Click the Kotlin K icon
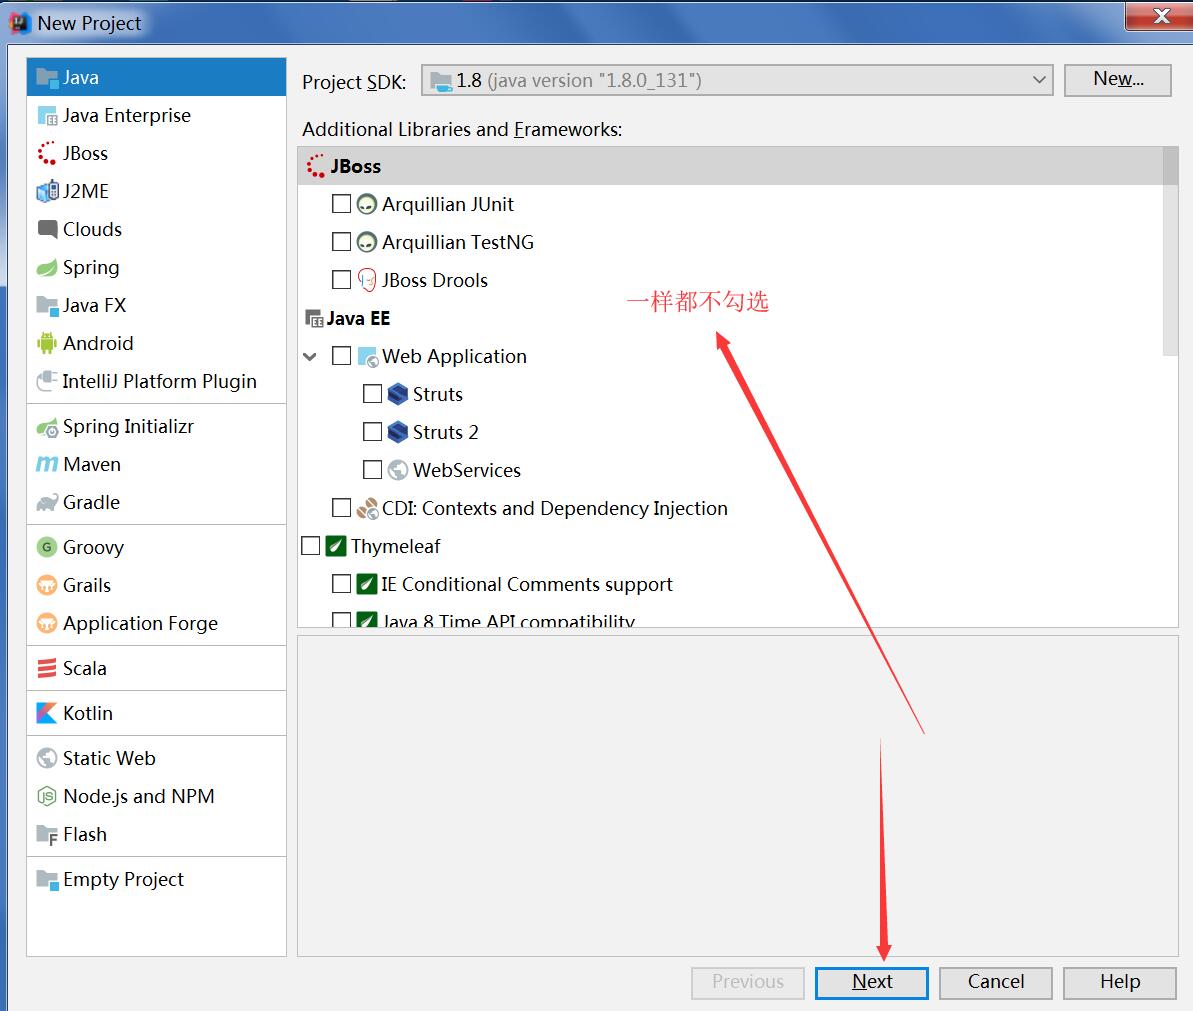Screen dimensions: 1193x1011 47,713
